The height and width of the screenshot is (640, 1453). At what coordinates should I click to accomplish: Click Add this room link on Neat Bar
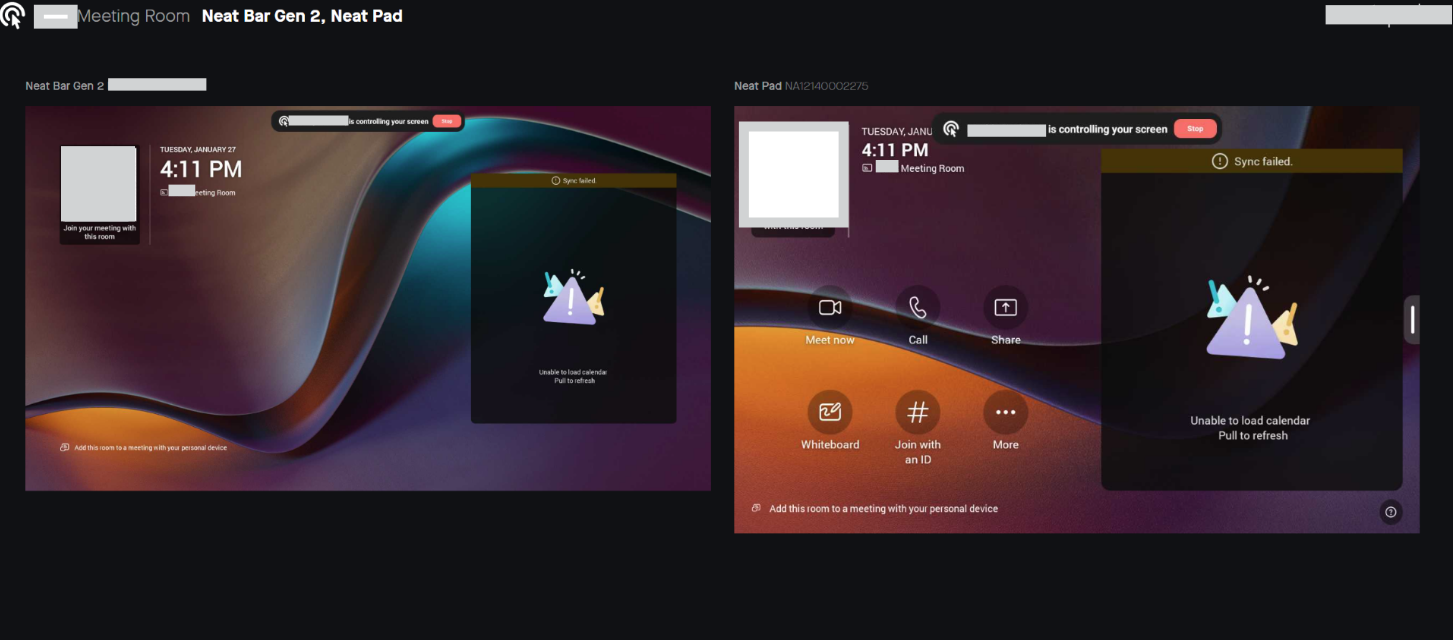144,448
